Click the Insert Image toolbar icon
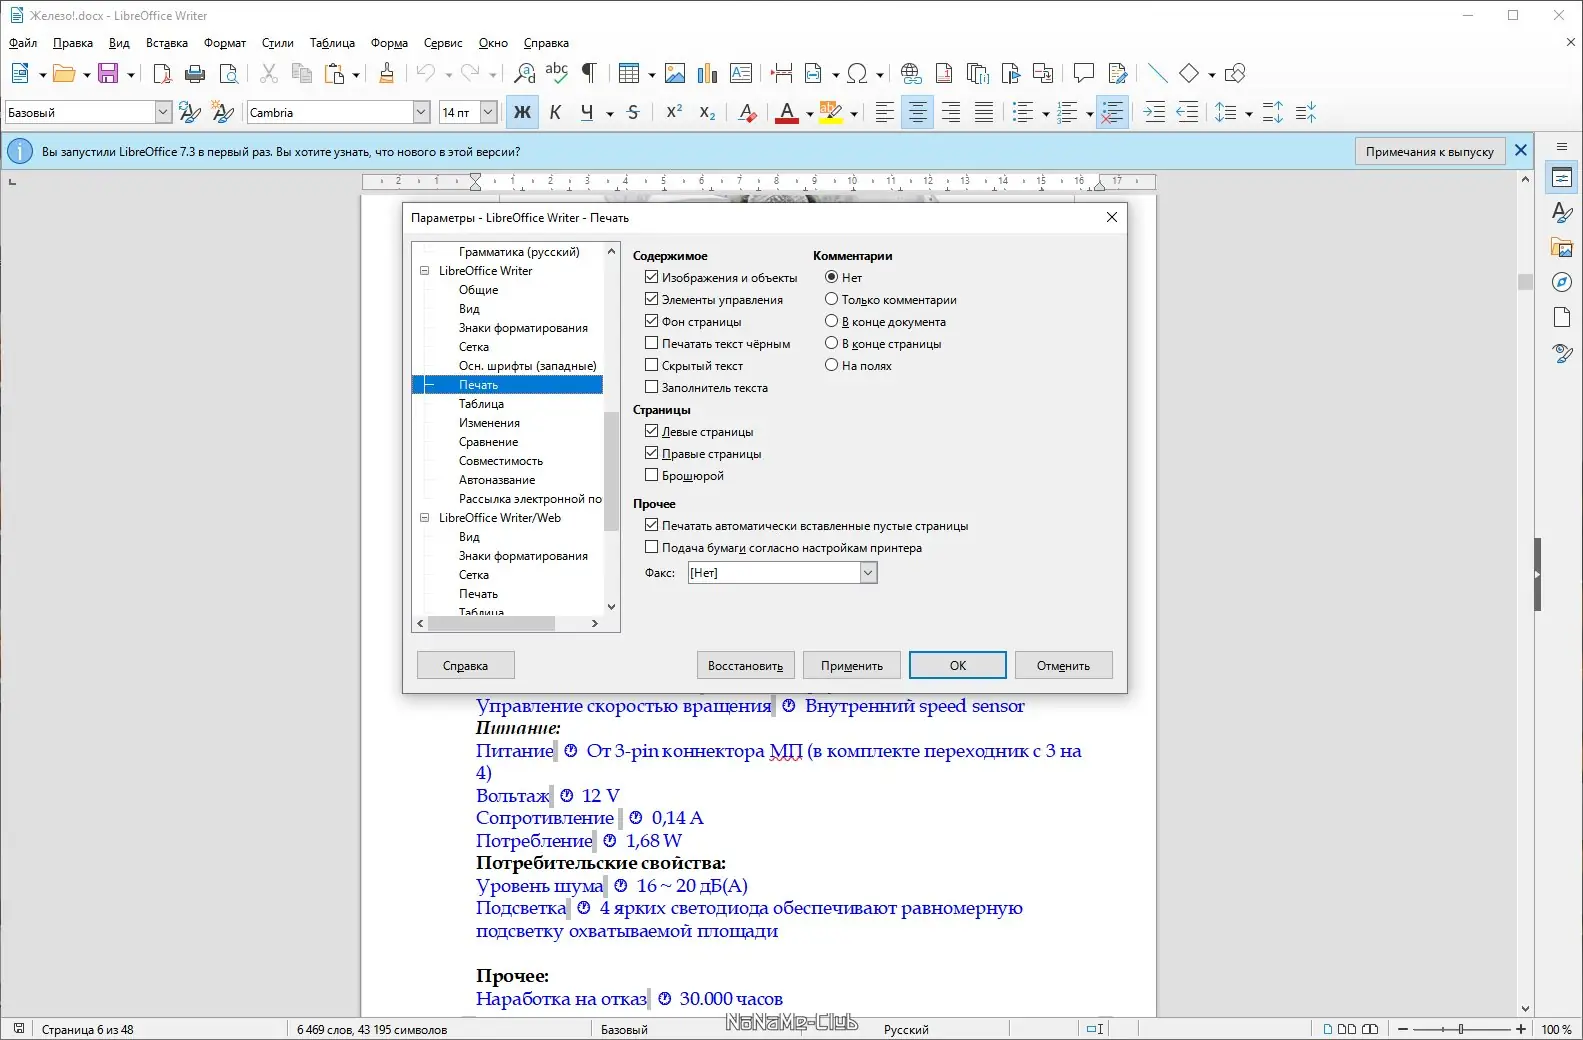This screenshot has height=1040, width=1583. coord(675,74)
